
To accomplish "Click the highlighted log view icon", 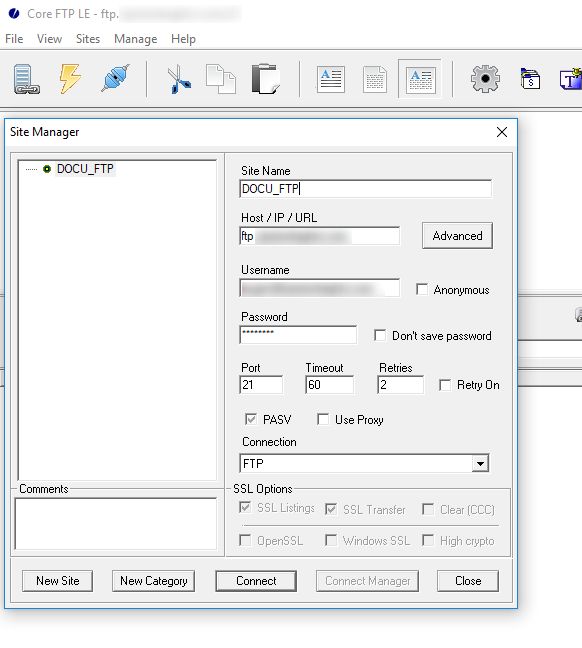I will (421, 79).
